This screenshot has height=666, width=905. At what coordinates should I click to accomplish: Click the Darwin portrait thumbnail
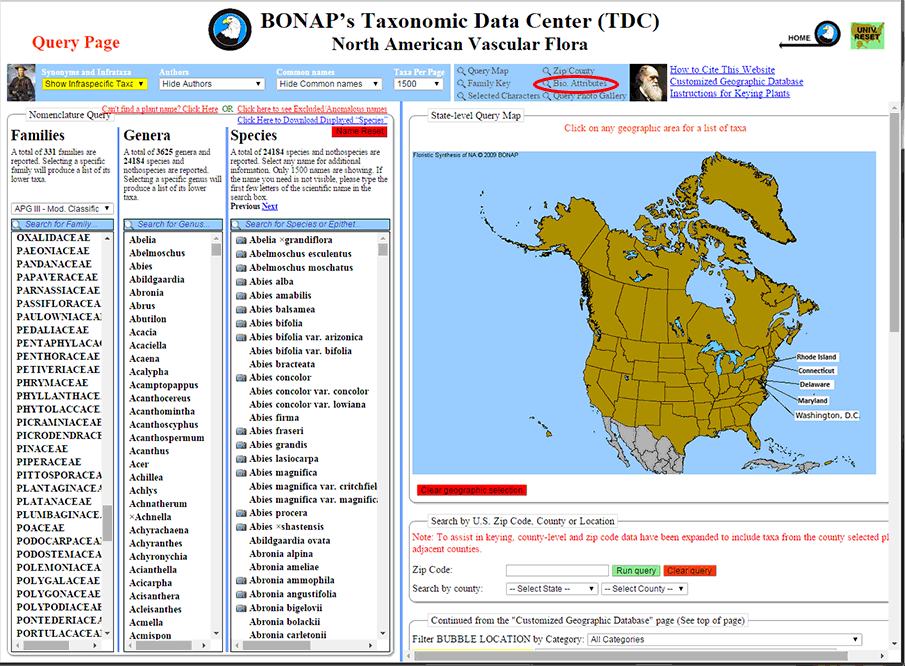click(x=648, y=83)
